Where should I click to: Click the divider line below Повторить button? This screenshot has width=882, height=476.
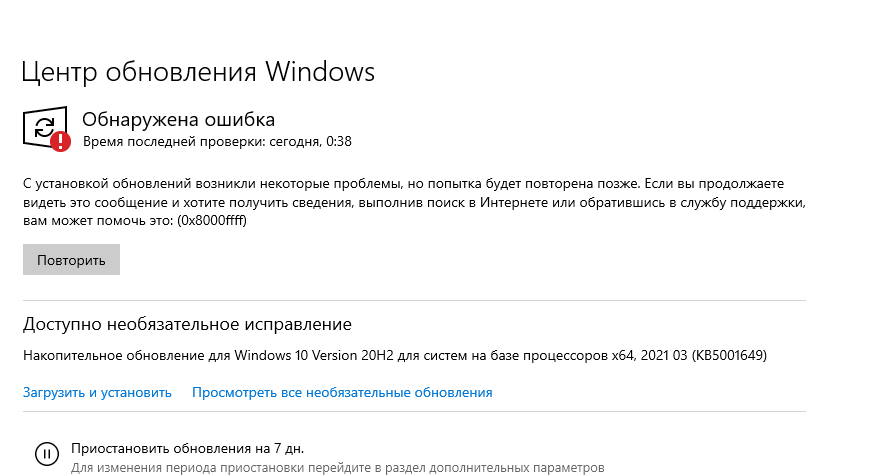(414, 300)
